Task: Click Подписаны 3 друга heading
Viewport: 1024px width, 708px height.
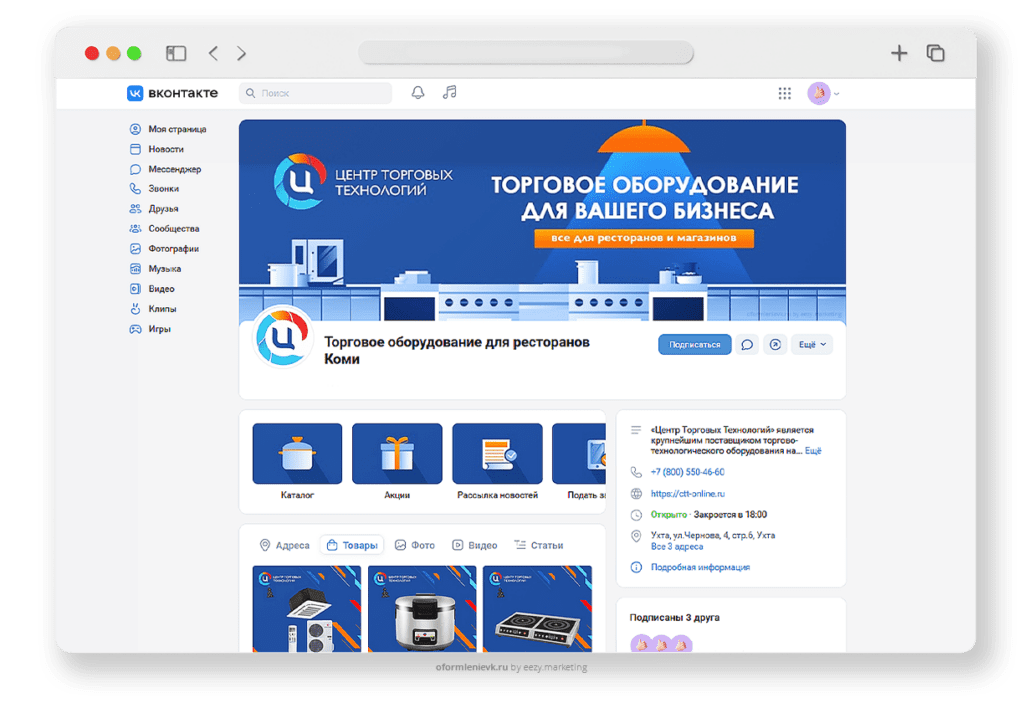Action: click(675, 617)
